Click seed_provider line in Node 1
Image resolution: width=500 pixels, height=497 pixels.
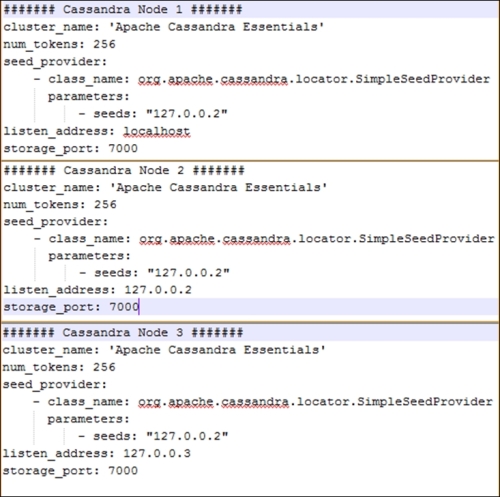coord(55,62)
